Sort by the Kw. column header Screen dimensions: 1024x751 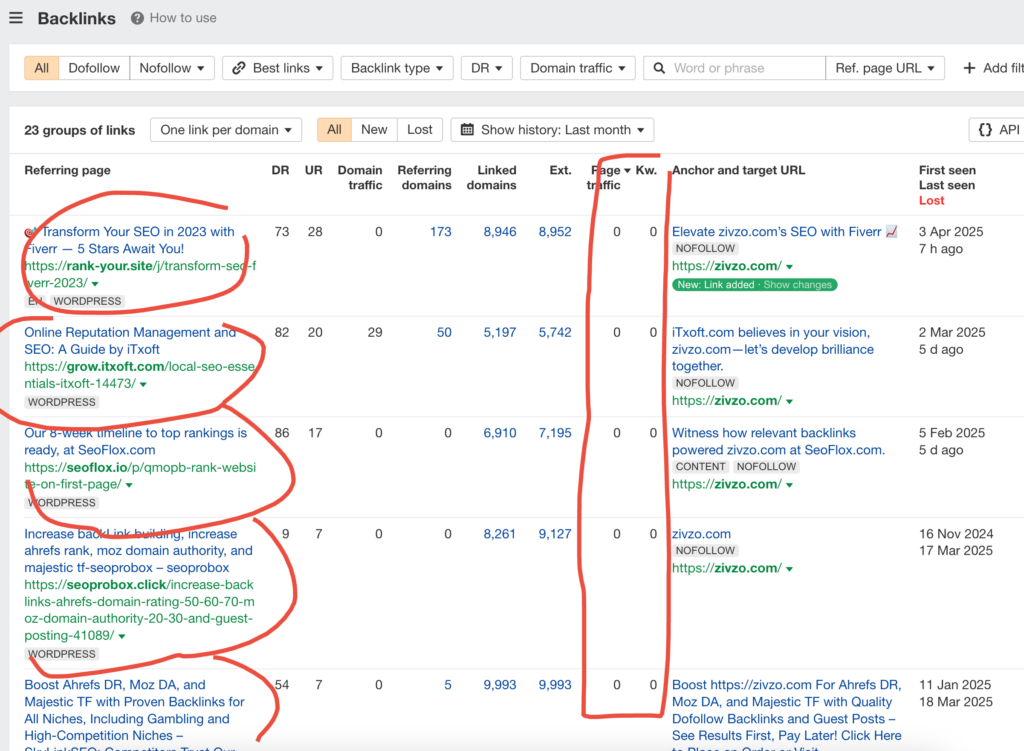[647, 170]
